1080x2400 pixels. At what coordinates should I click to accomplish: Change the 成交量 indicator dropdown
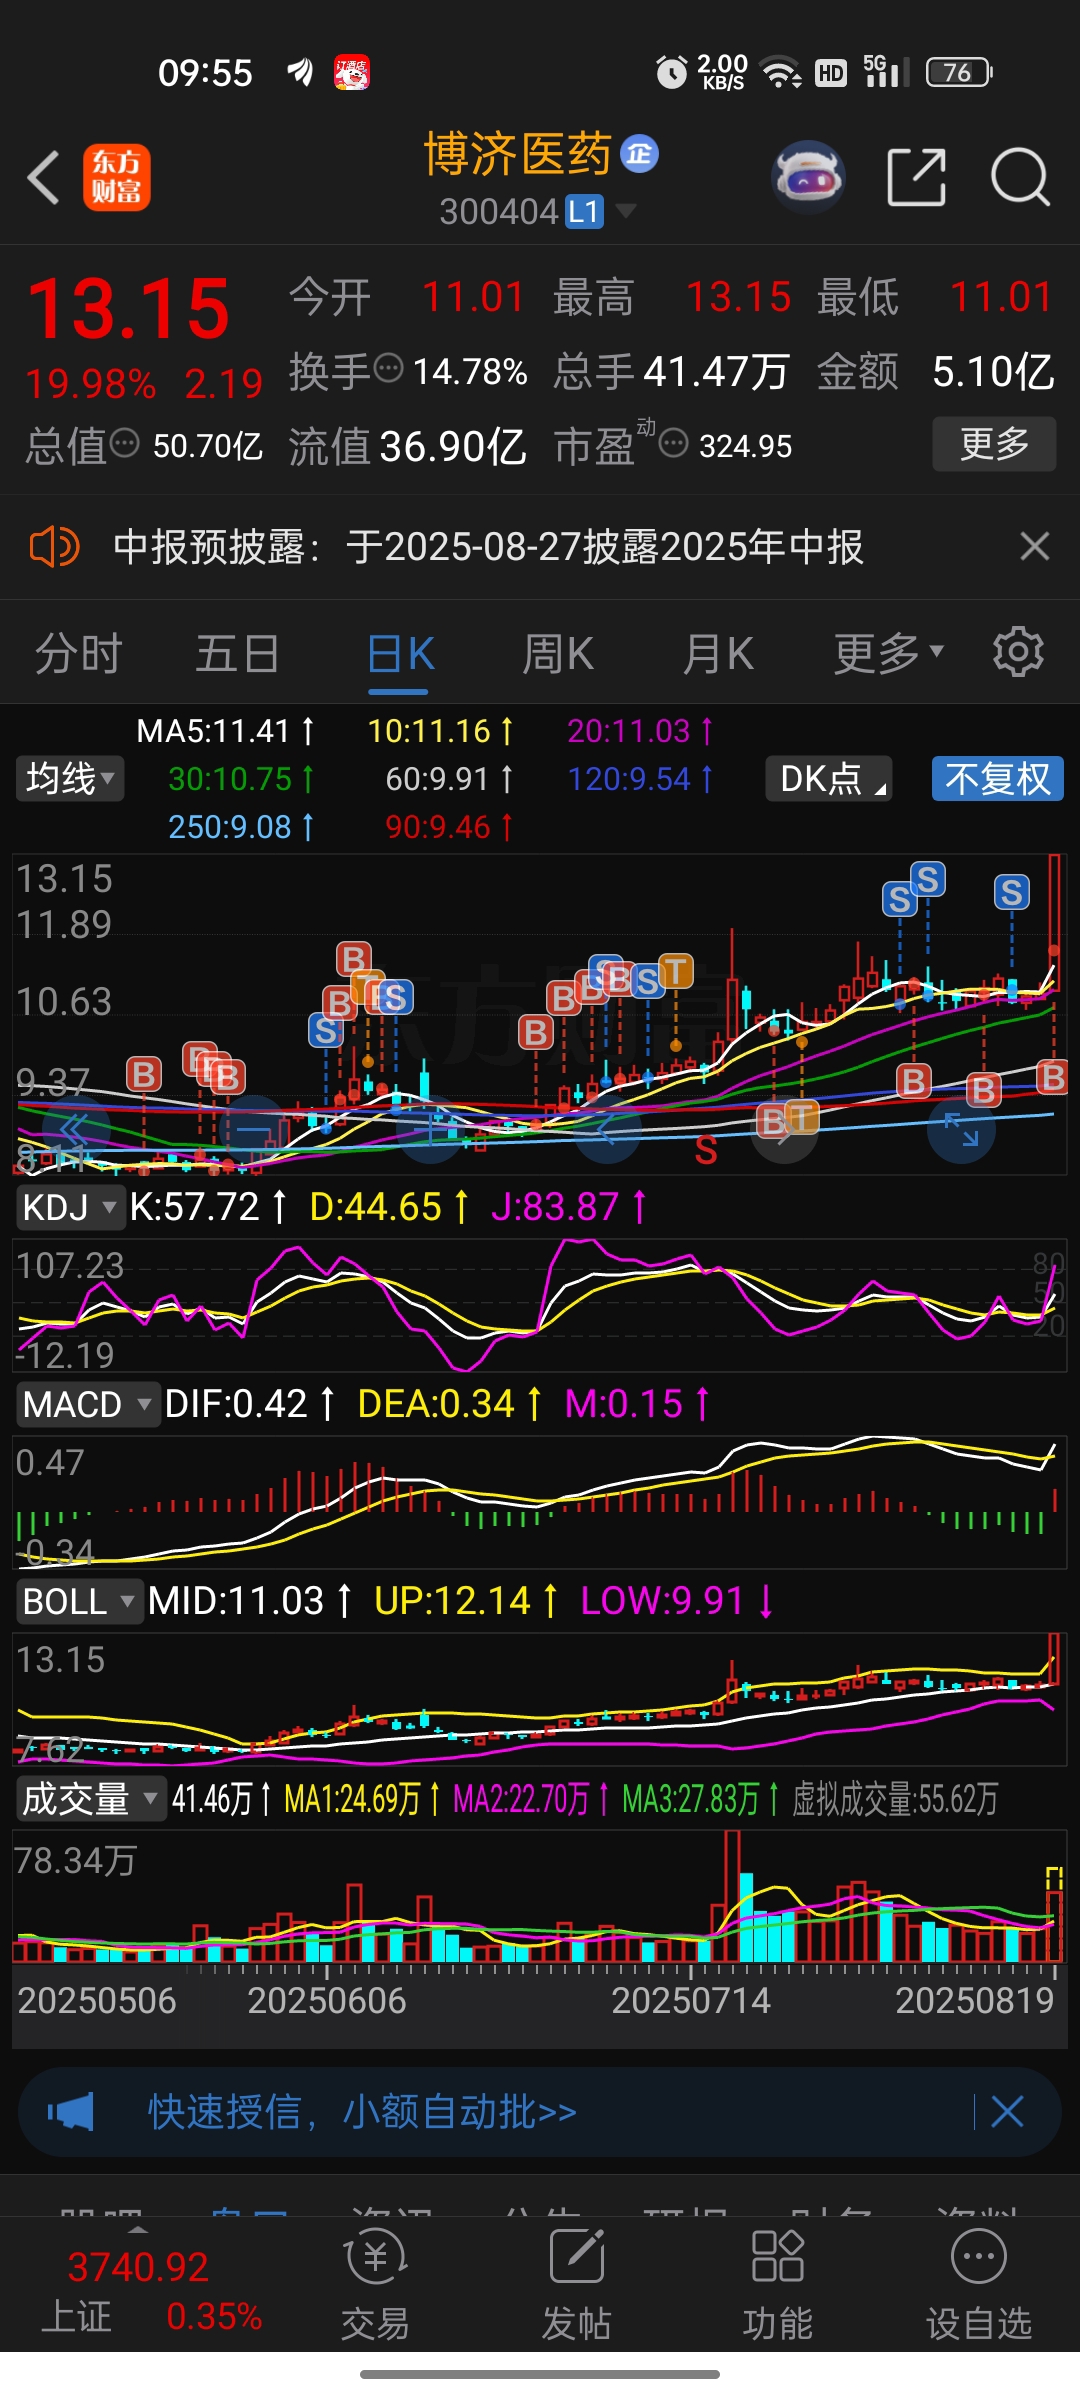click(x=91, y=1799)
